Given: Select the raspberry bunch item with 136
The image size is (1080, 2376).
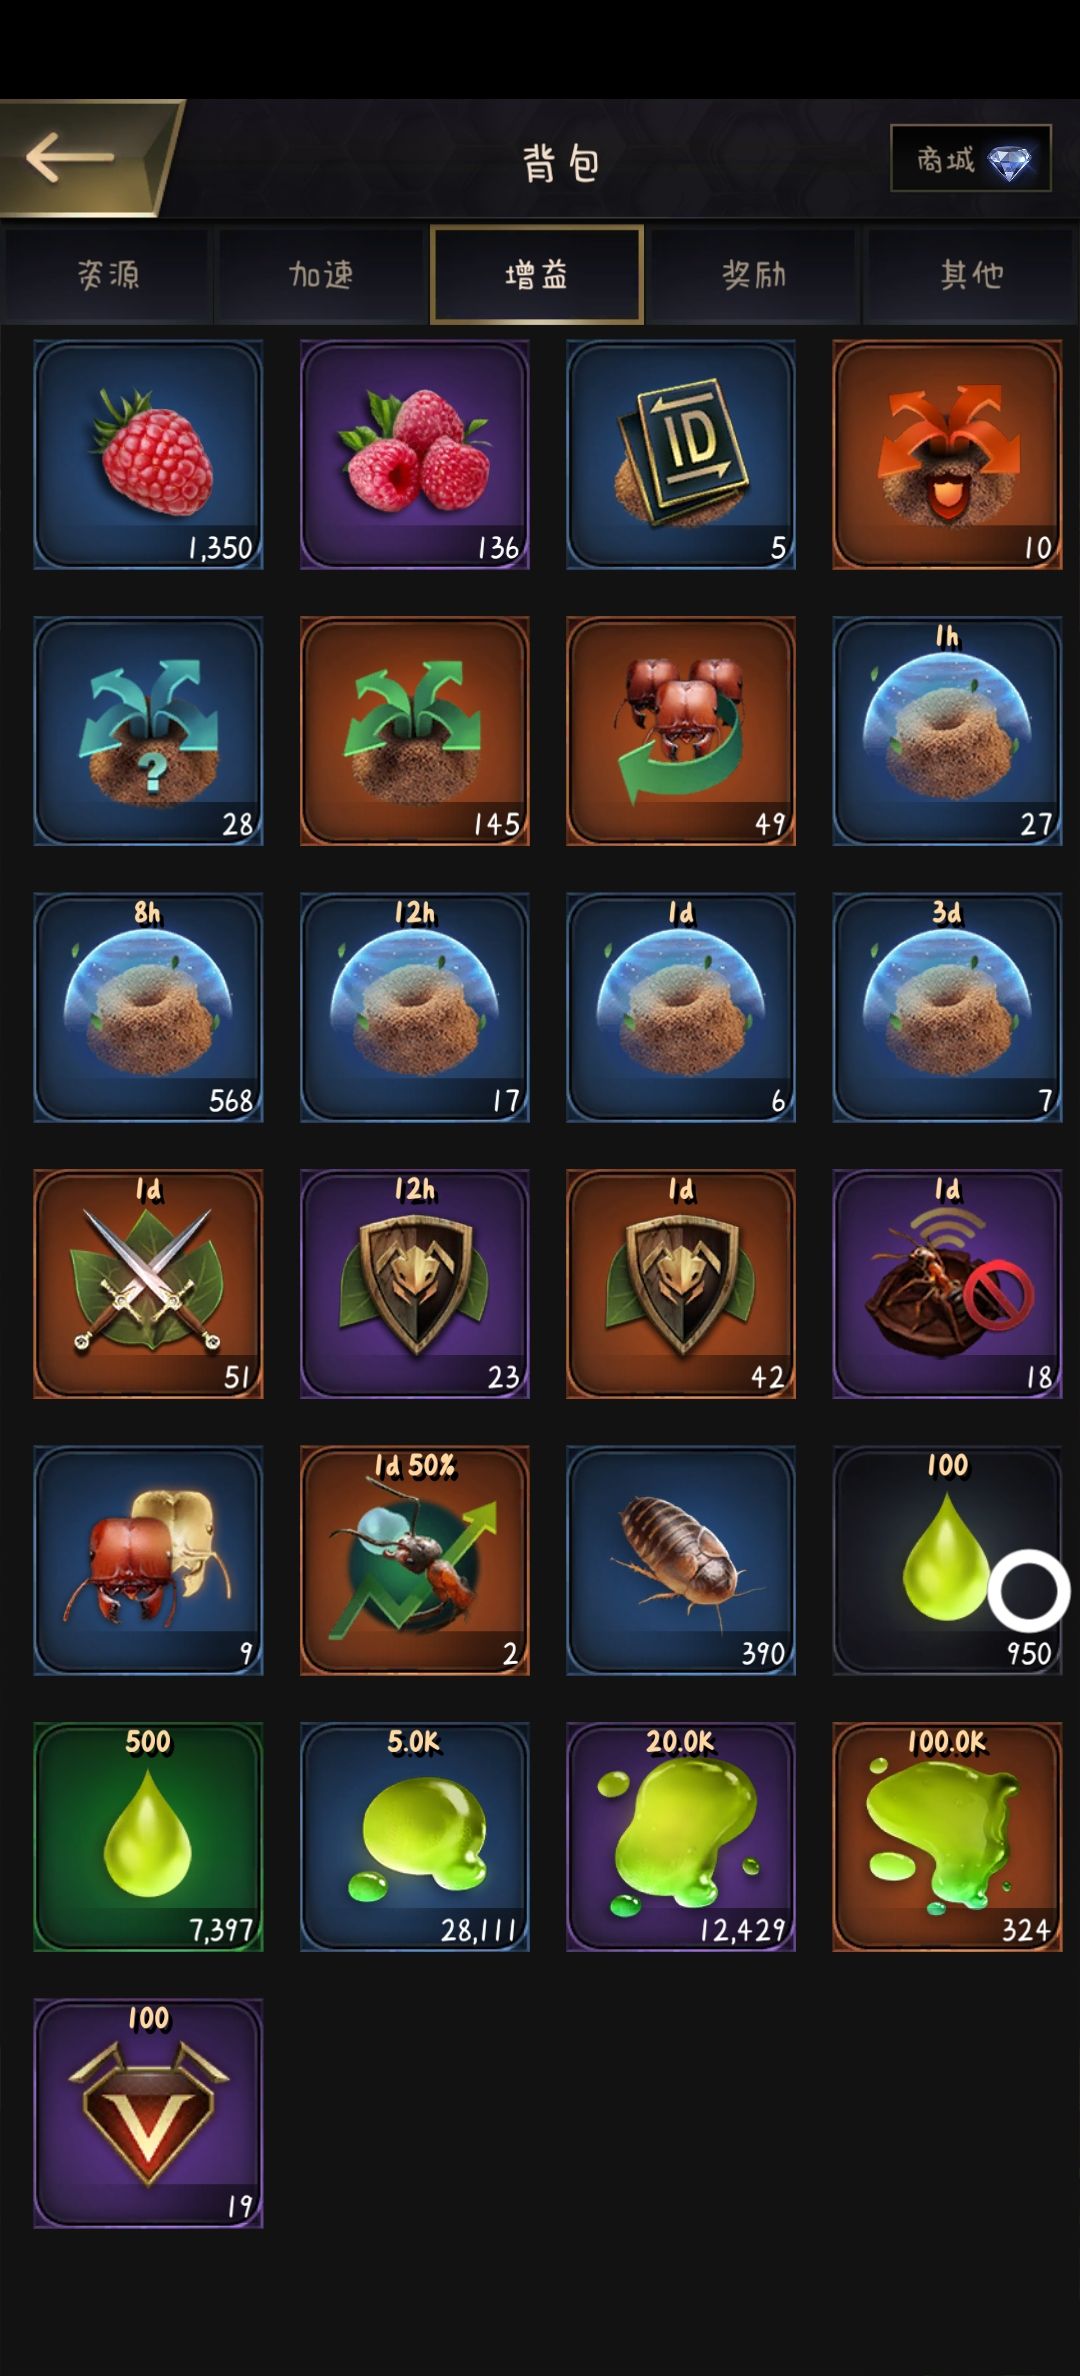Looking at the screenshot, I should click(x=414, y=454).
